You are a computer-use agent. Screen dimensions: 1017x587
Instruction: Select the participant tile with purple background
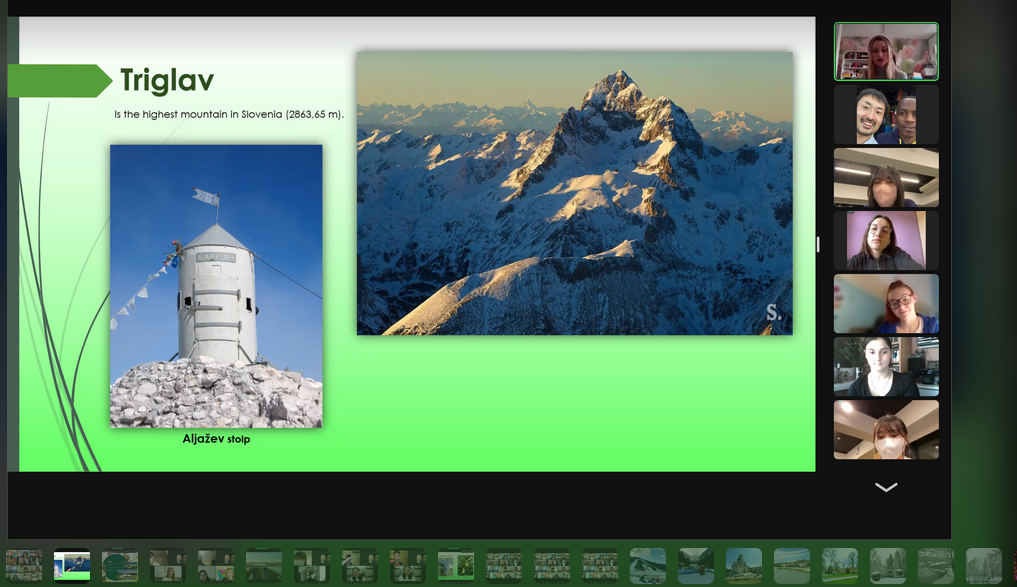(x=886, y=241)
